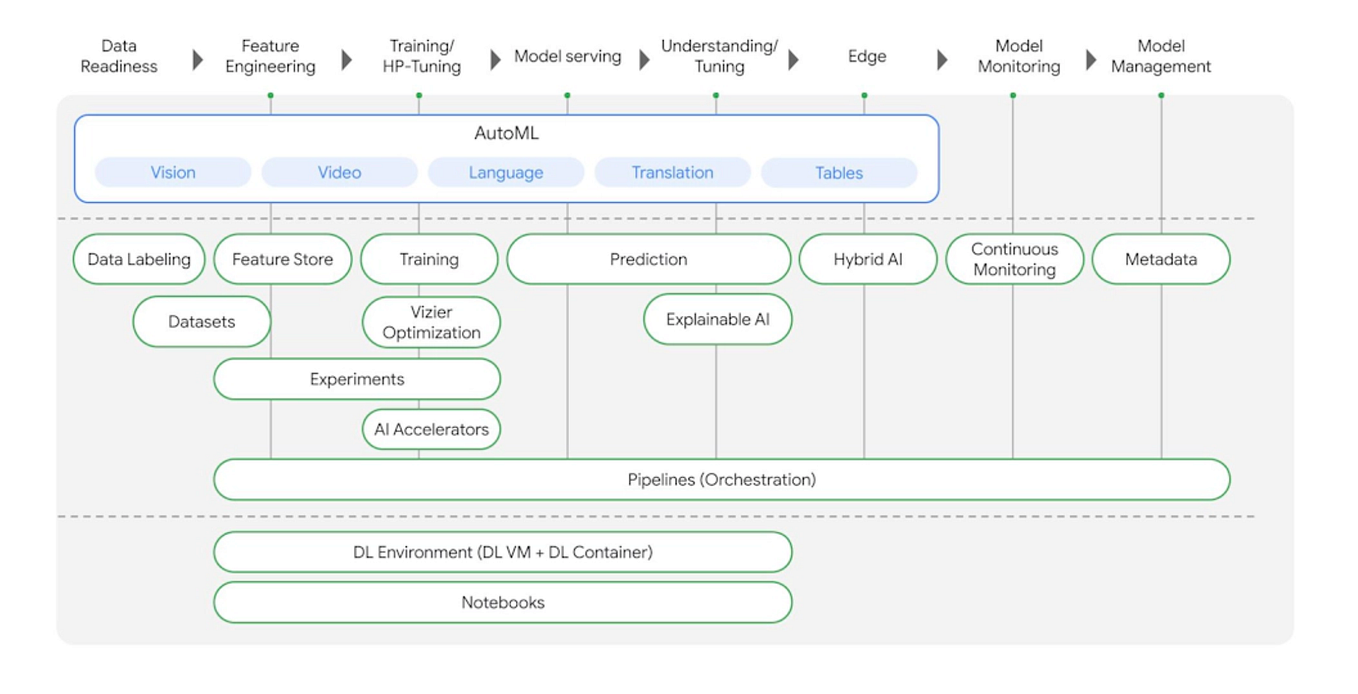
Task: Click the Hybrid AI pill
Action: 866,259
